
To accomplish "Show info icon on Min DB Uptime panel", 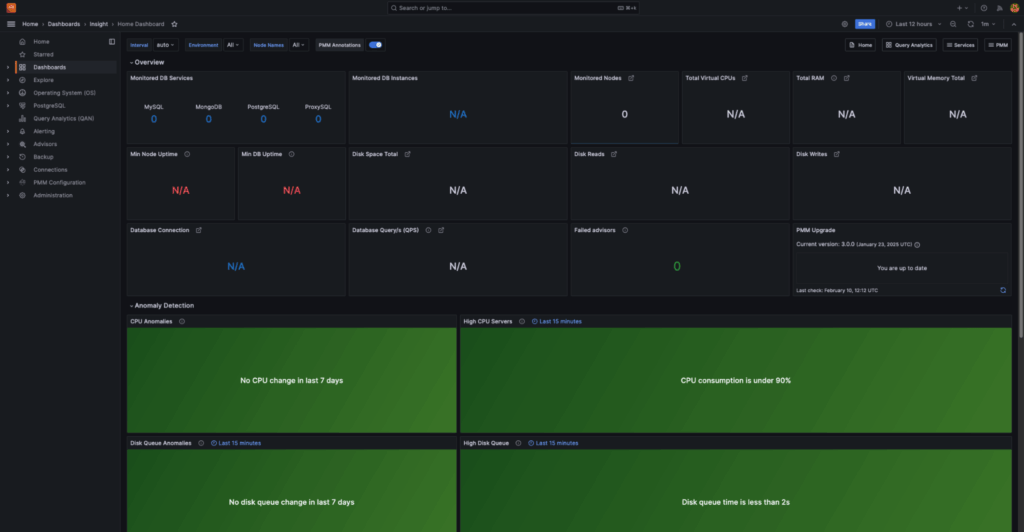I will coord(291,155).
